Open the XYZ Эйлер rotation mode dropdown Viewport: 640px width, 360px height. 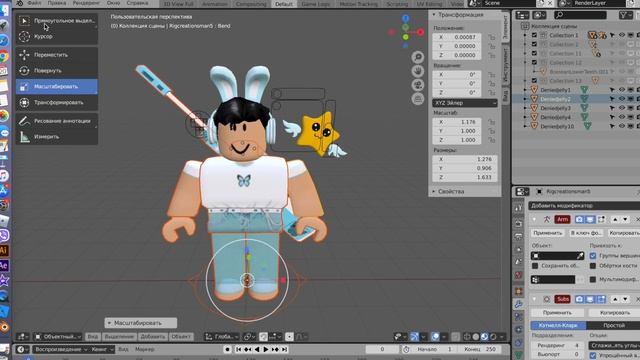pos(465,103)
